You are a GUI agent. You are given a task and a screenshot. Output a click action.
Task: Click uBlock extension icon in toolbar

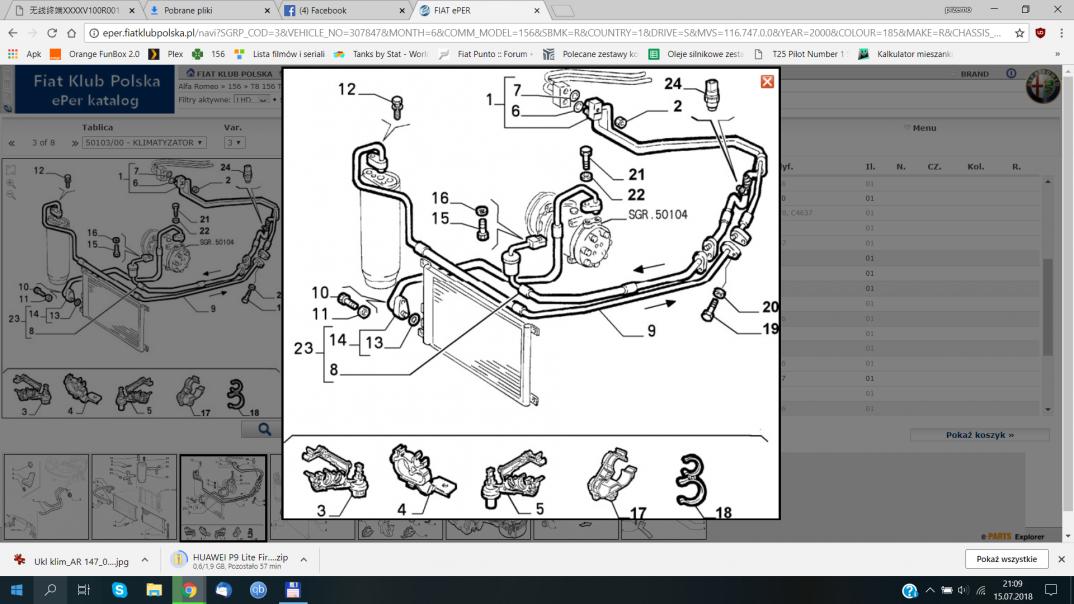point(1040,33)
